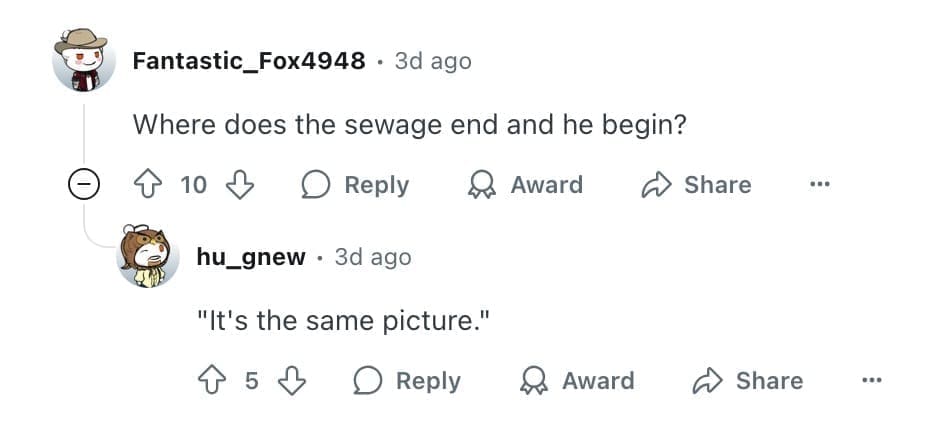Open Fantastic_Fox4948's user profile link
The height and width of the screenshot is (438, 938).
point(249,61)
